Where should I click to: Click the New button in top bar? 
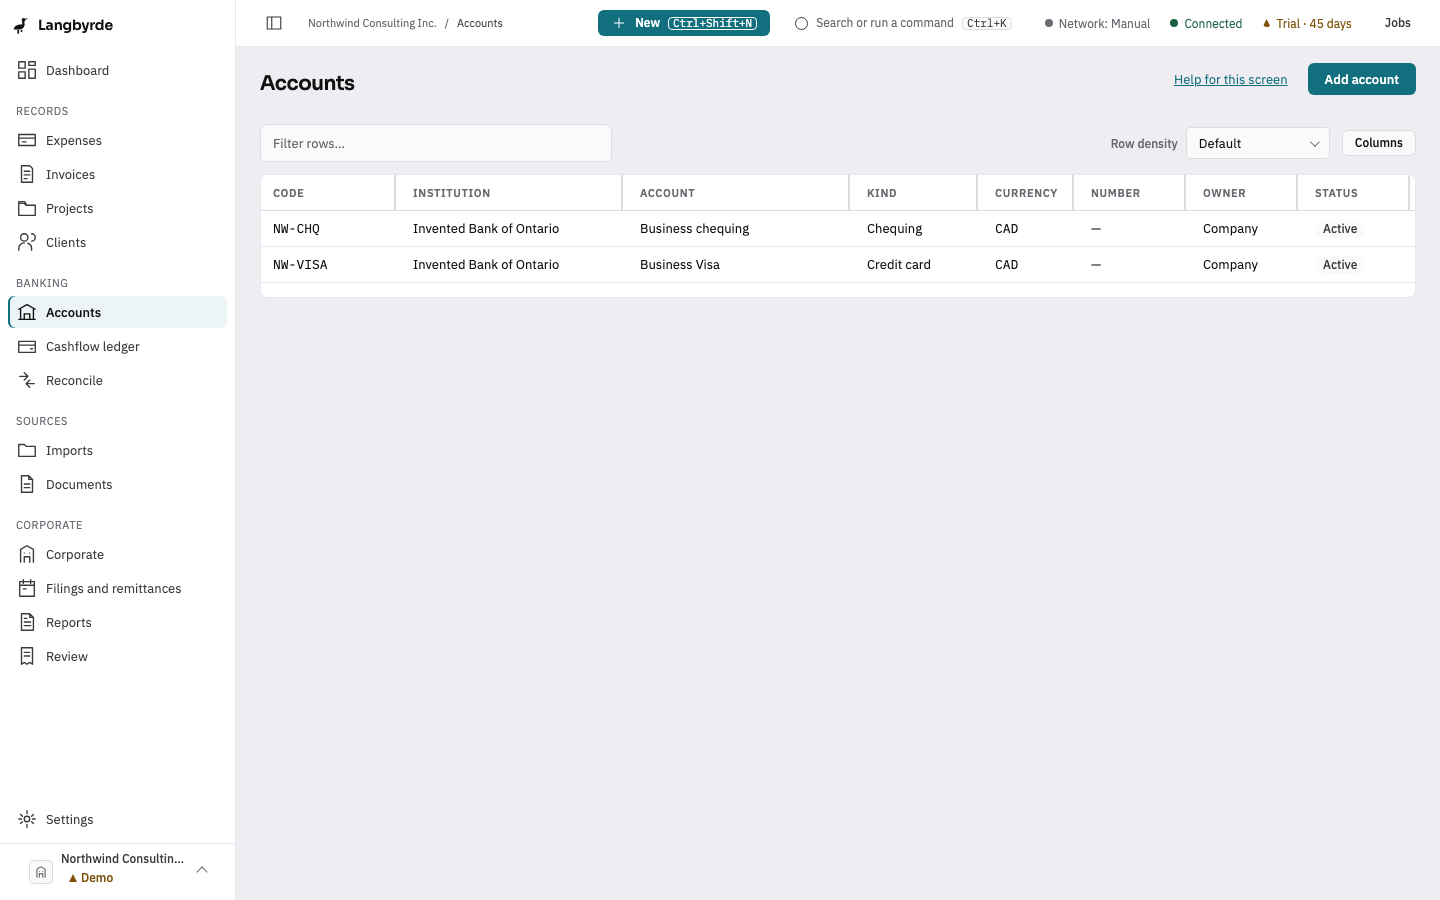point(684,23)
